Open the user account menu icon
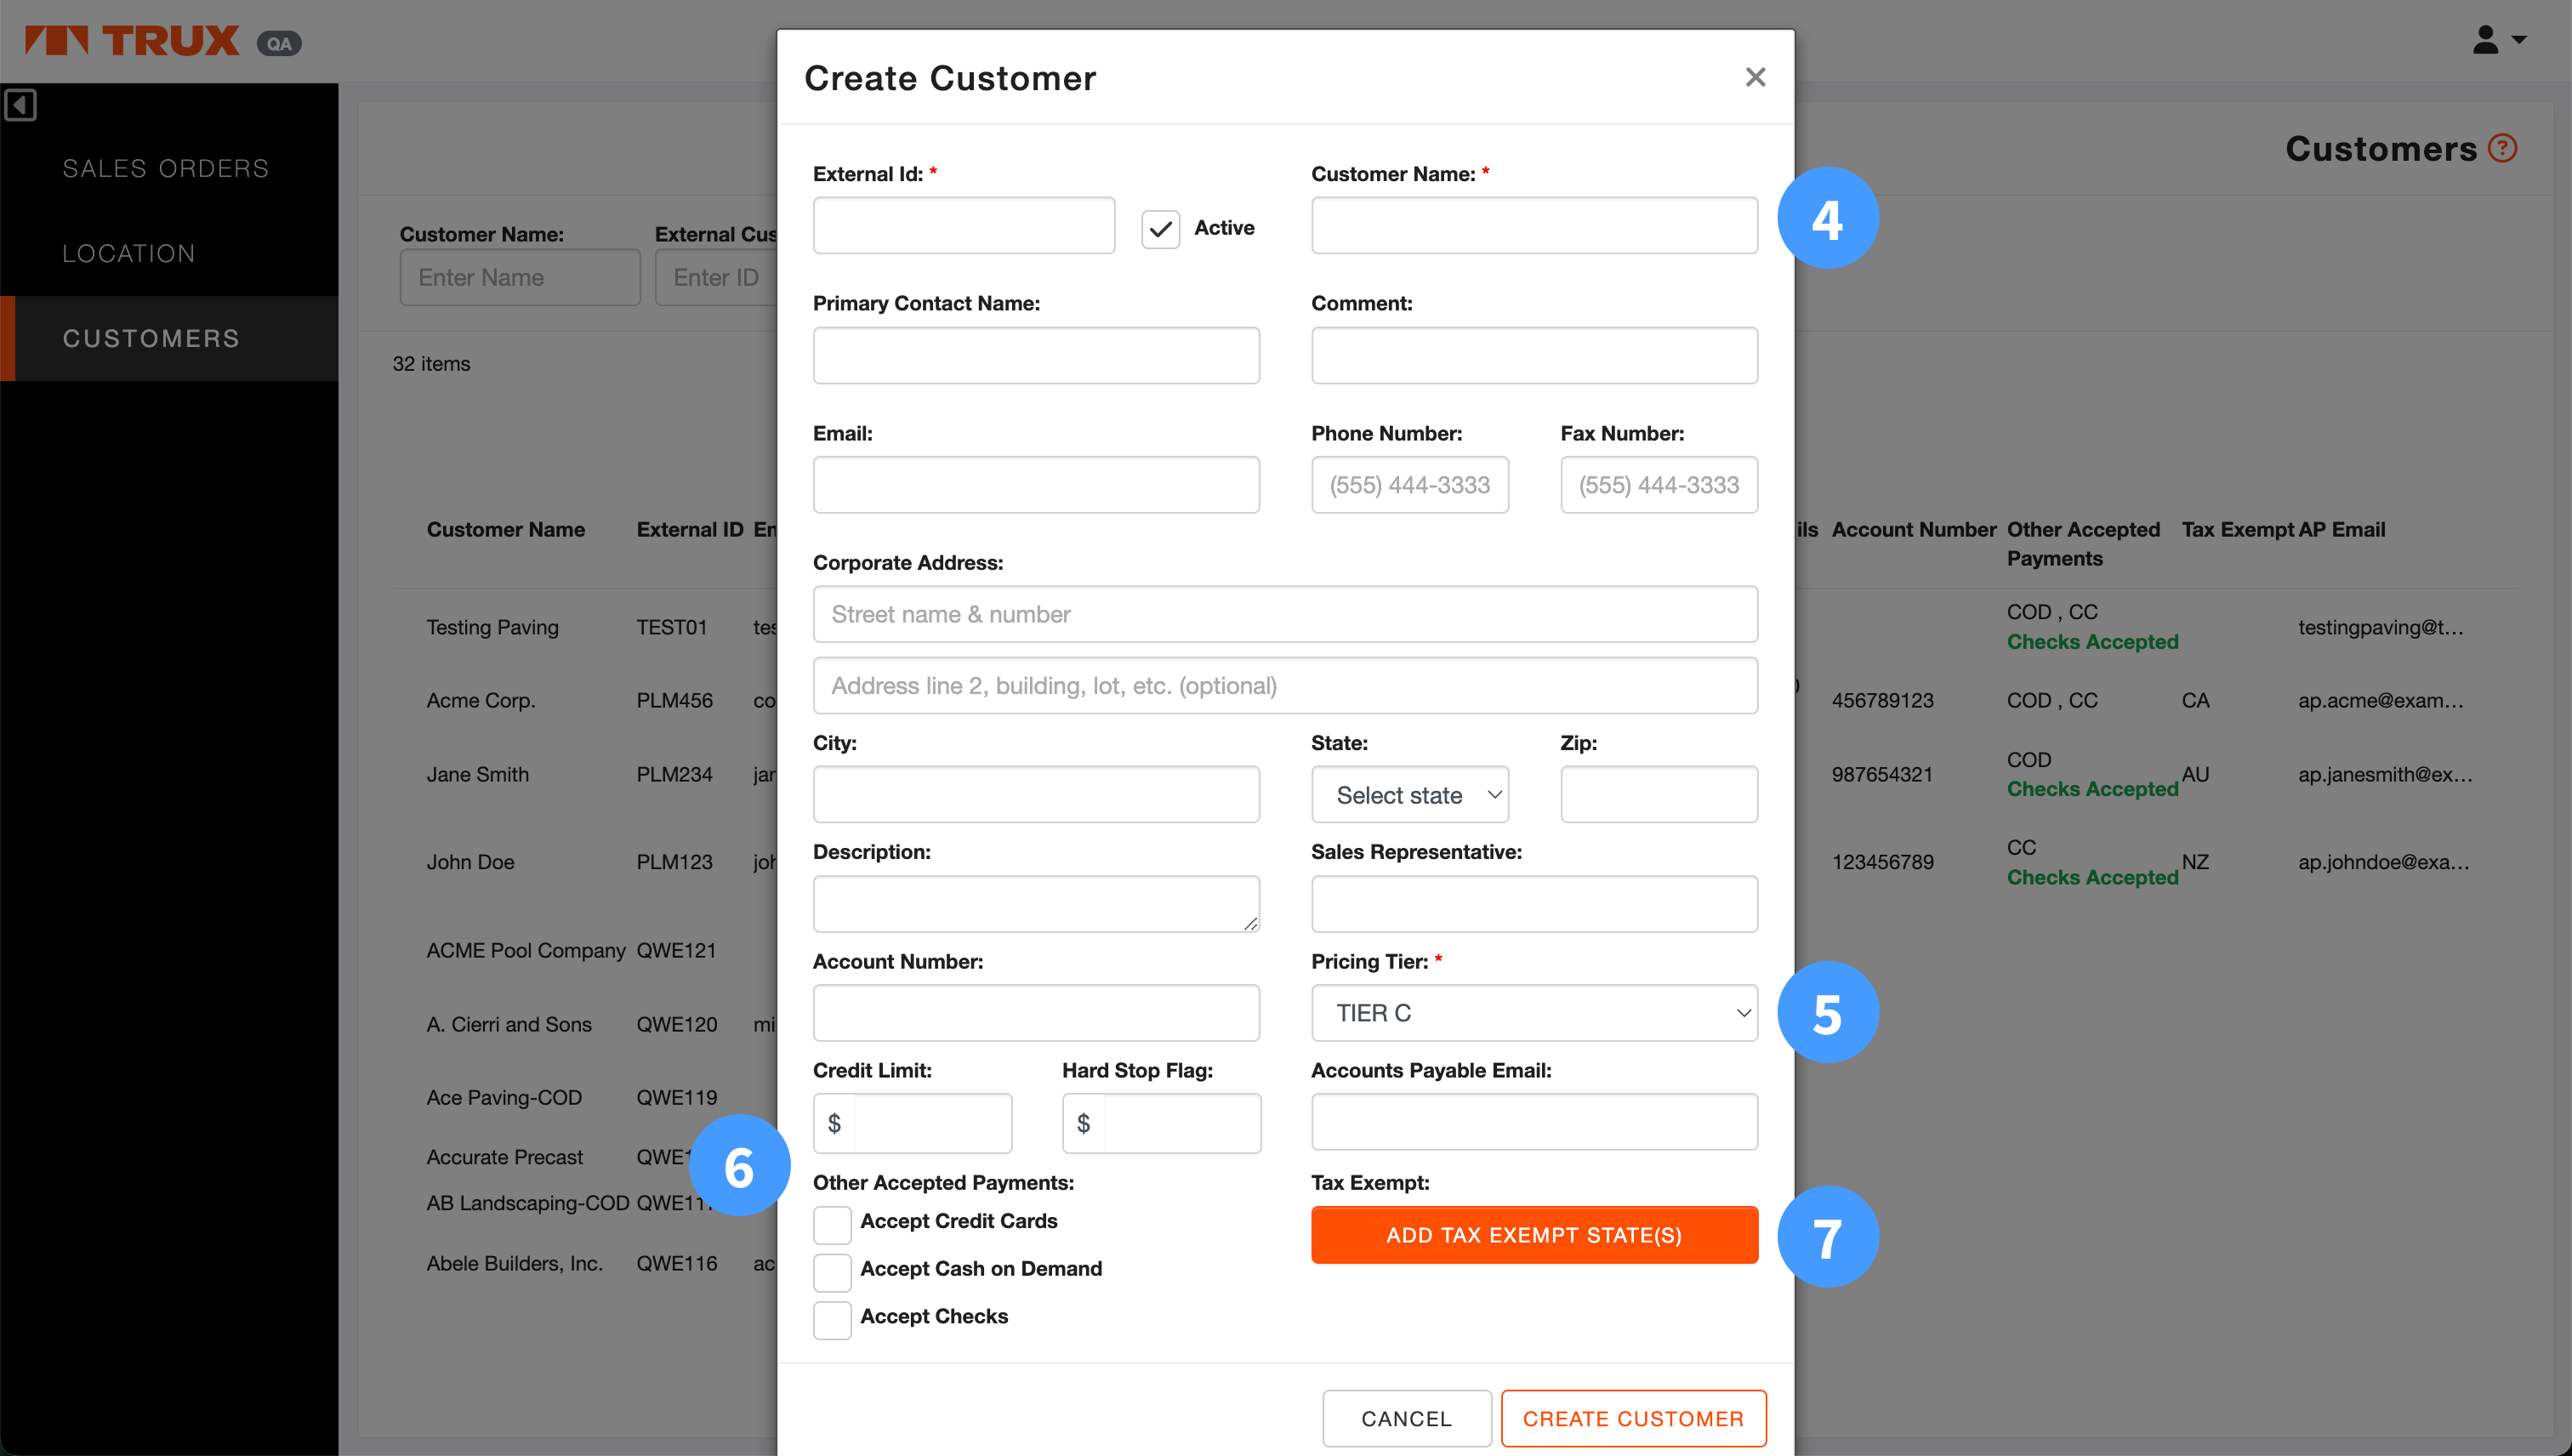This screenshot has width=2572, height=1456. point(2497,40)
